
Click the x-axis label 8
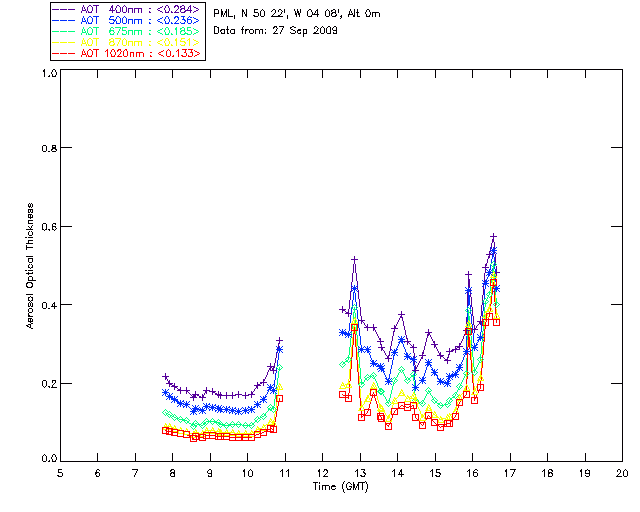pyautogui.click(x=173, y=473)
